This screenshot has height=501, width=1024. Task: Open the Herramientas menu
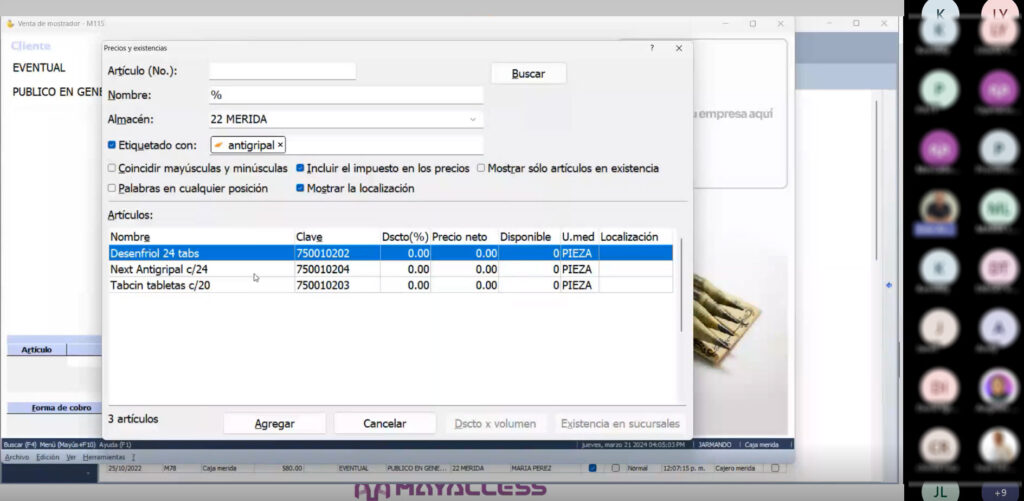point(104,457)
